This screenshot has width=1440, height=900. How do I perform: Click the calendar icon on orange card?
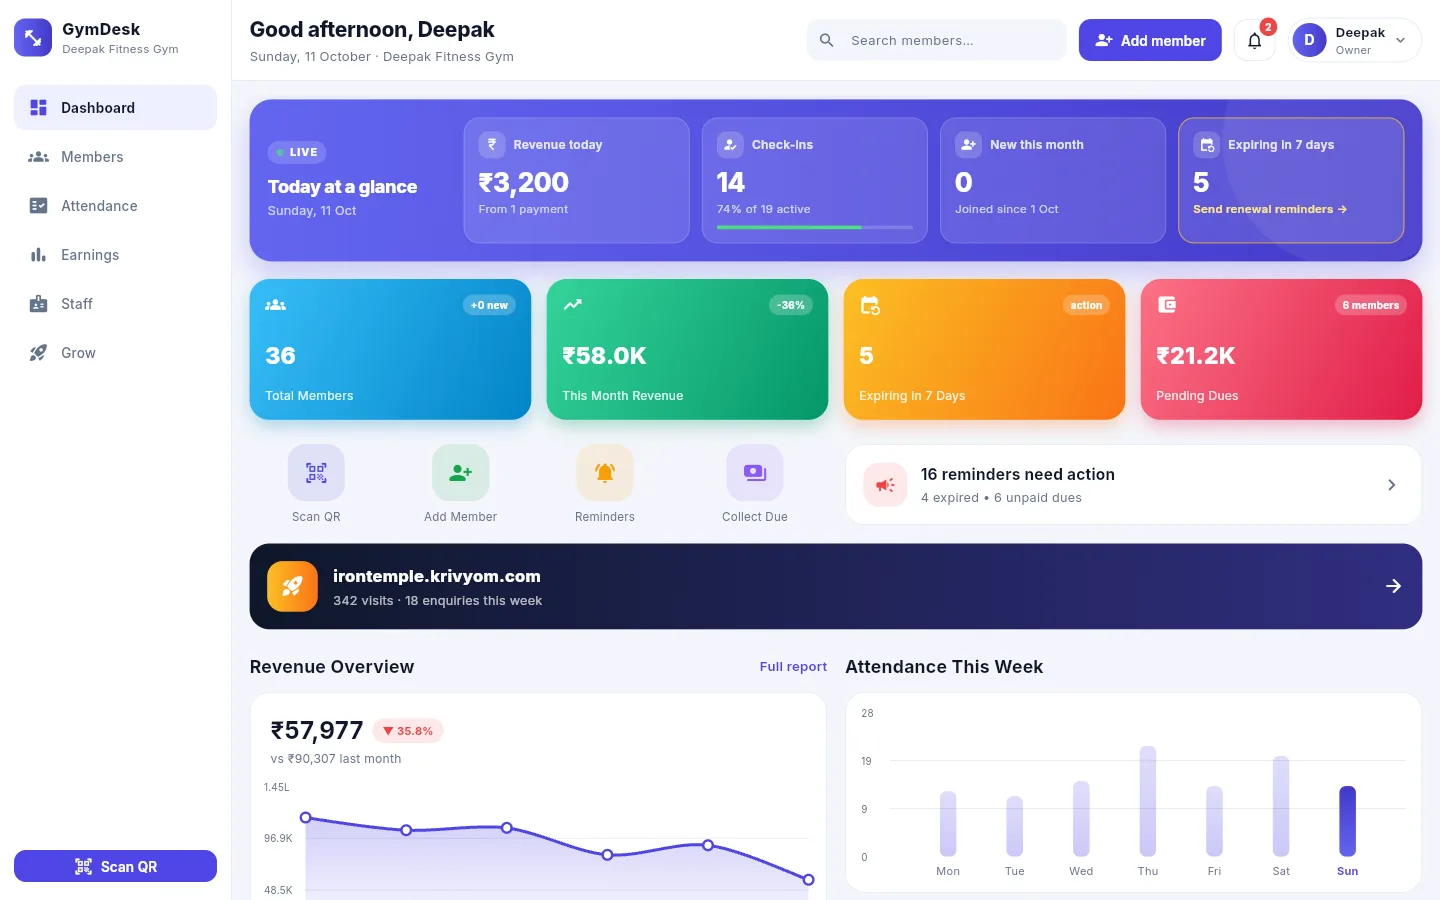click(x=870, y=305)
